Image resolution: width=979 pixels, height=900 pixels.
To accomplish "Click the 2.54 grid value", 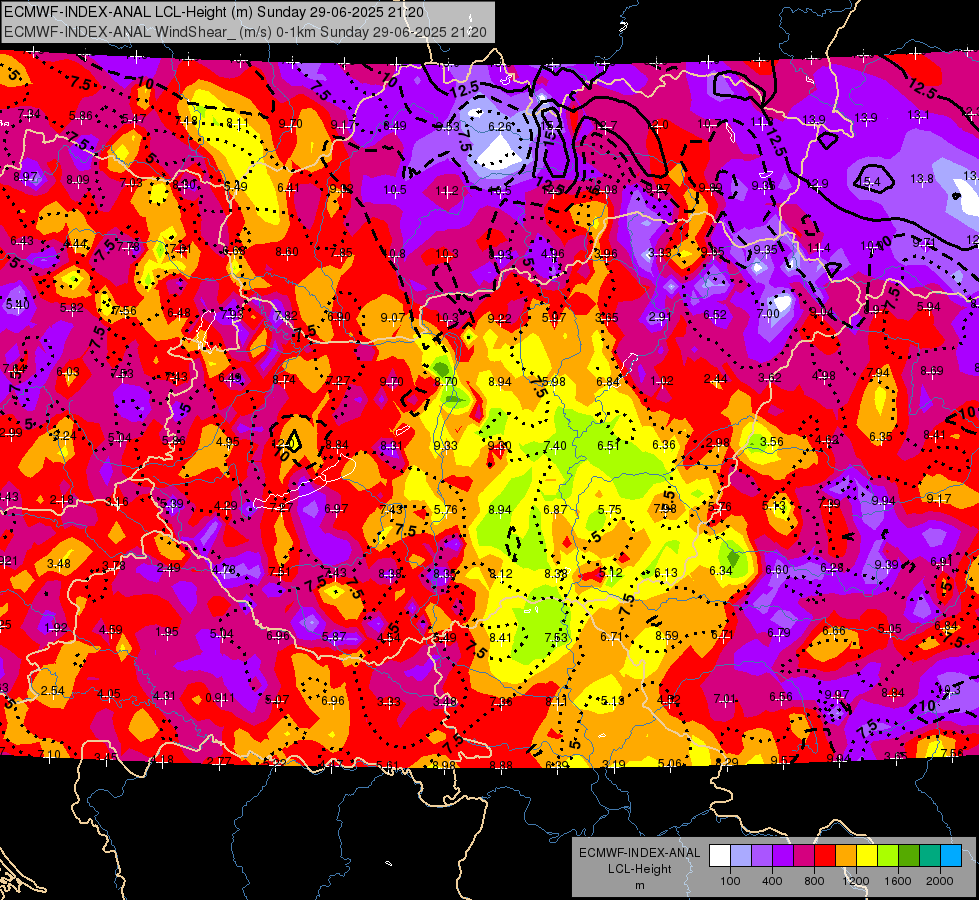I will click(53, 691).
